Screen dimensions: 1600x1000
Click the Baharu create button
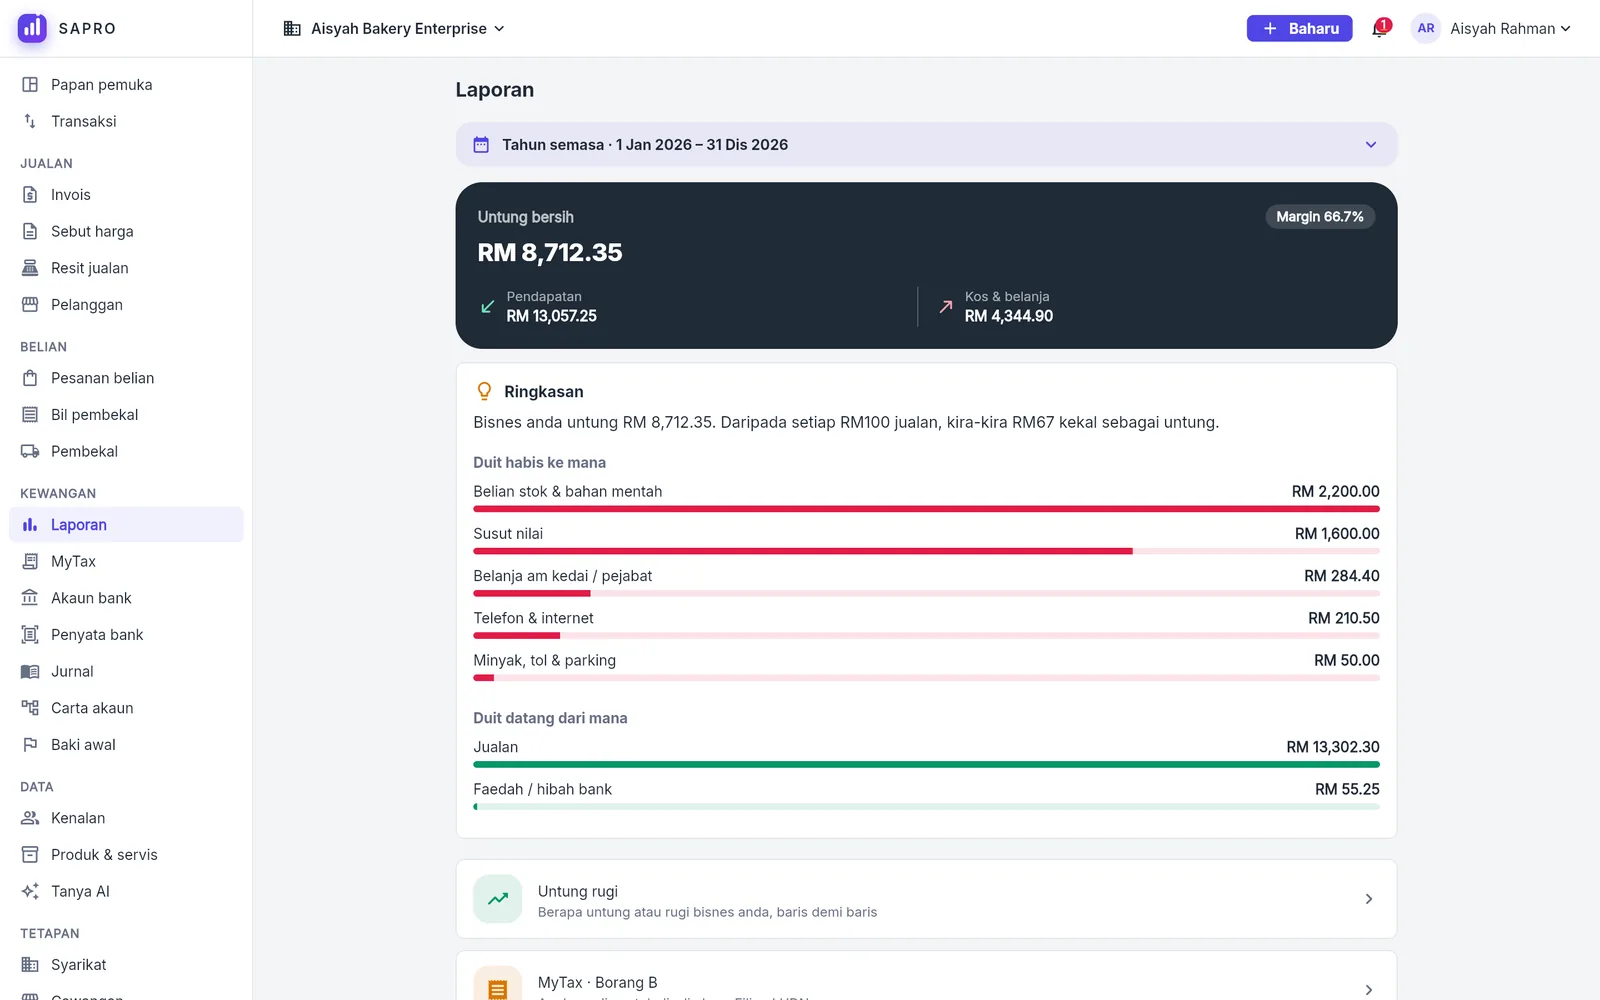1299,28
